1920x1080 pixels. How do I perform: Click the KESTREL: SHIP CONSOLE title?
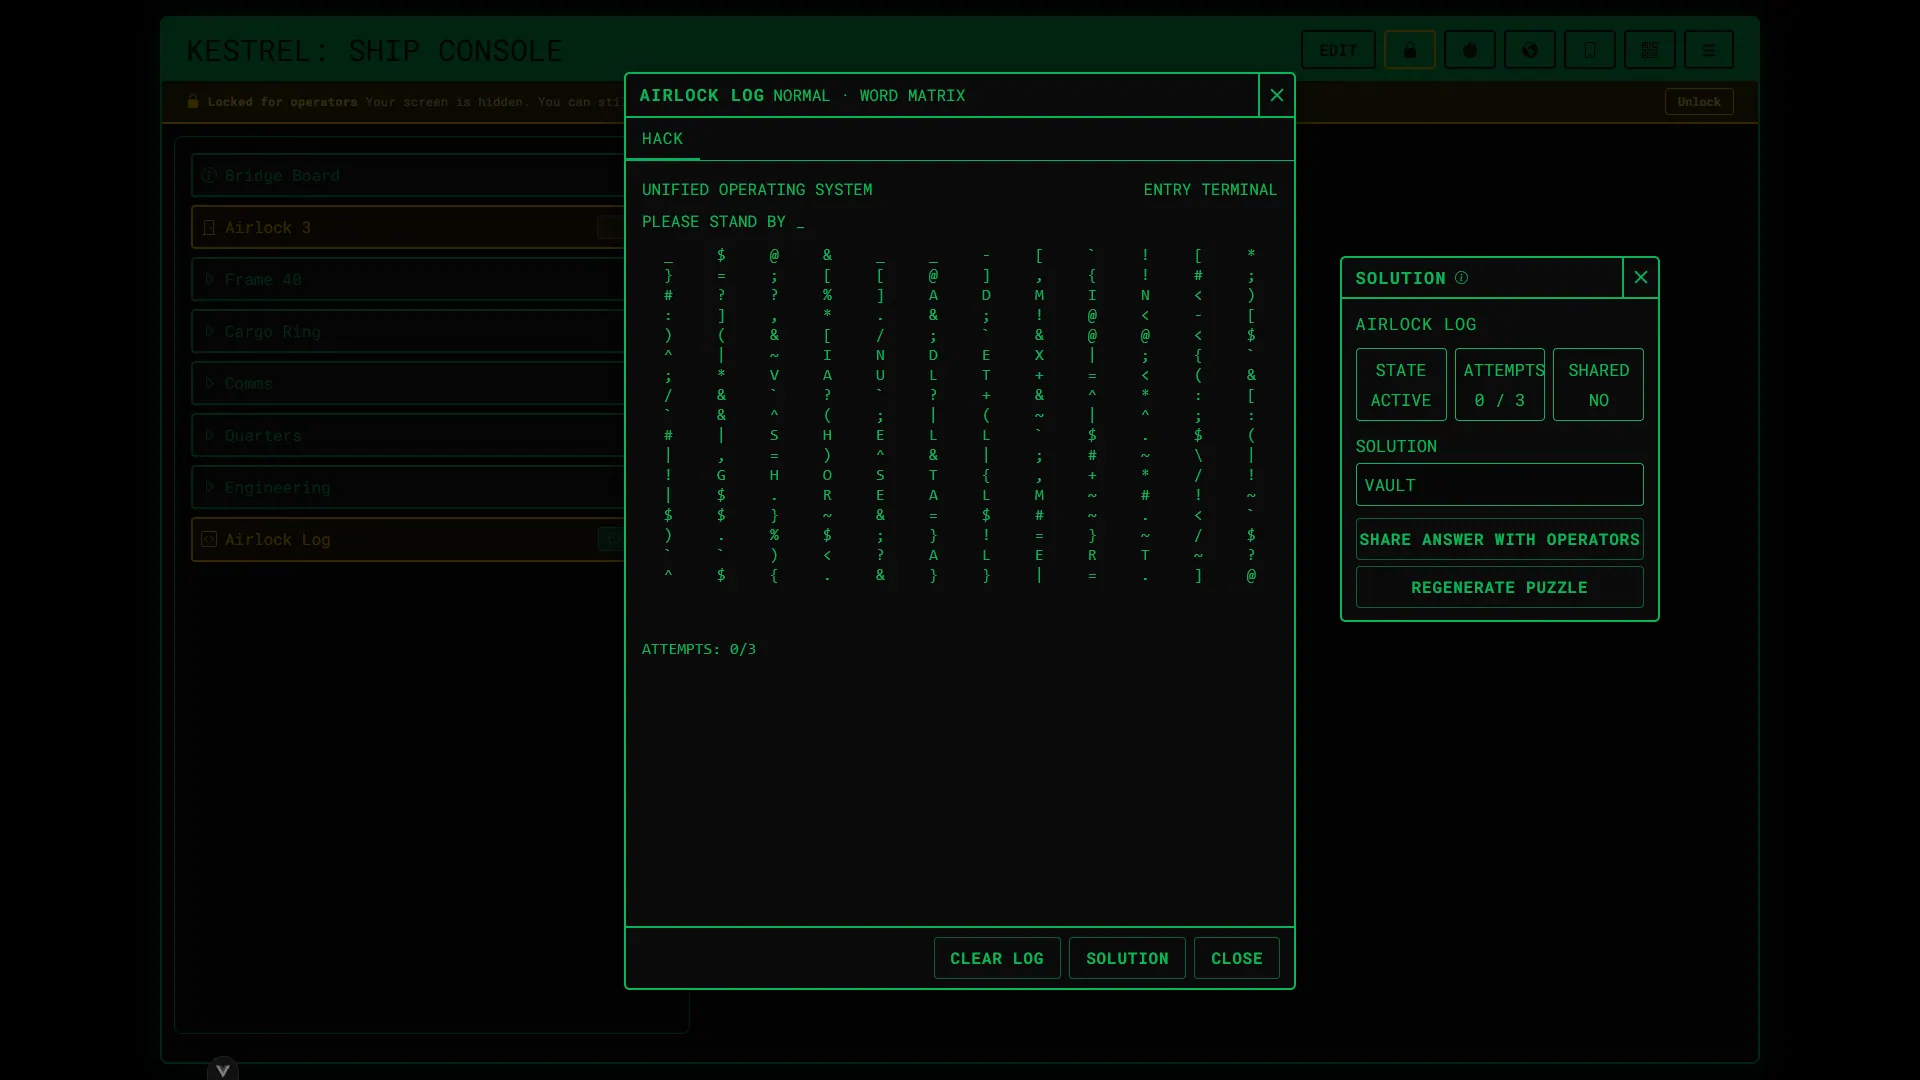pos(374,50)
